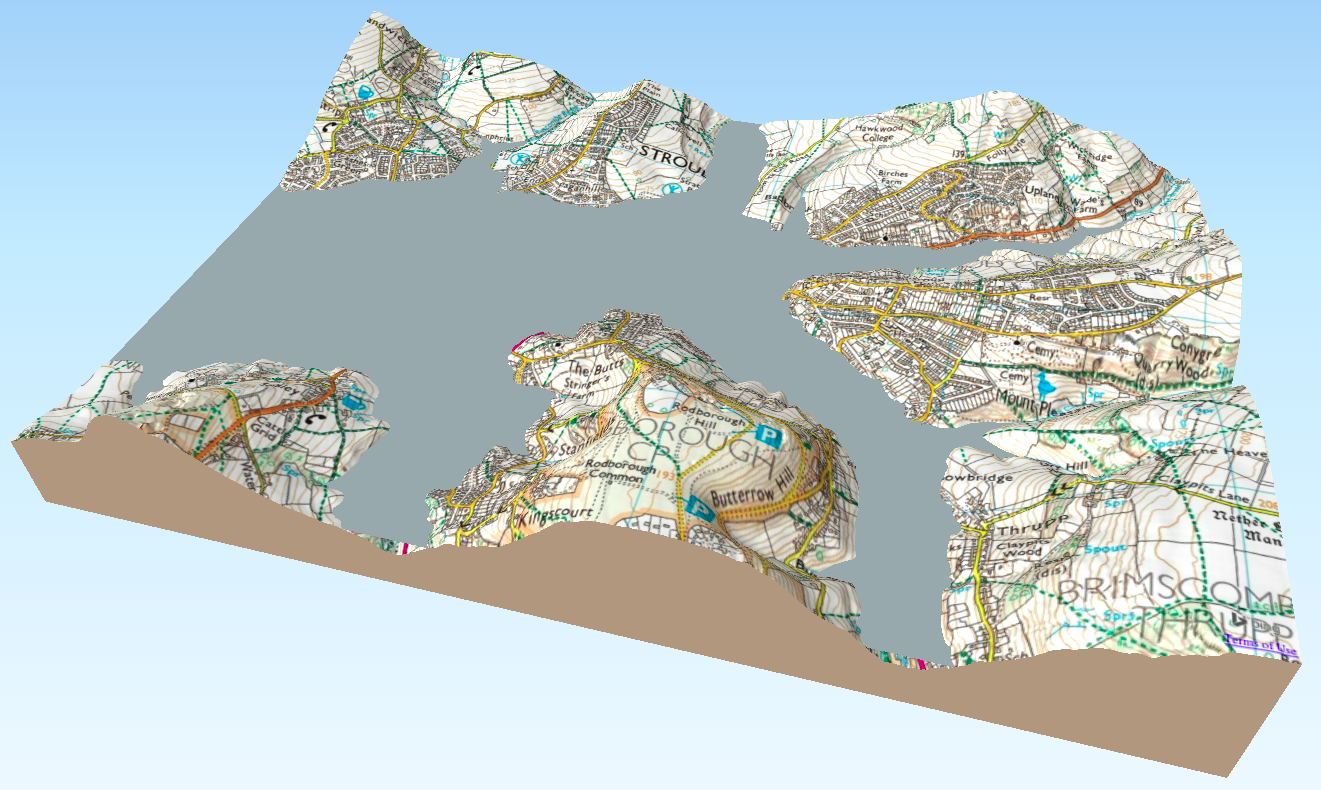Select the parking icon beside Rodborough Hill label
This screenshot has height=790, width=1321.
(x=768, y=436)
